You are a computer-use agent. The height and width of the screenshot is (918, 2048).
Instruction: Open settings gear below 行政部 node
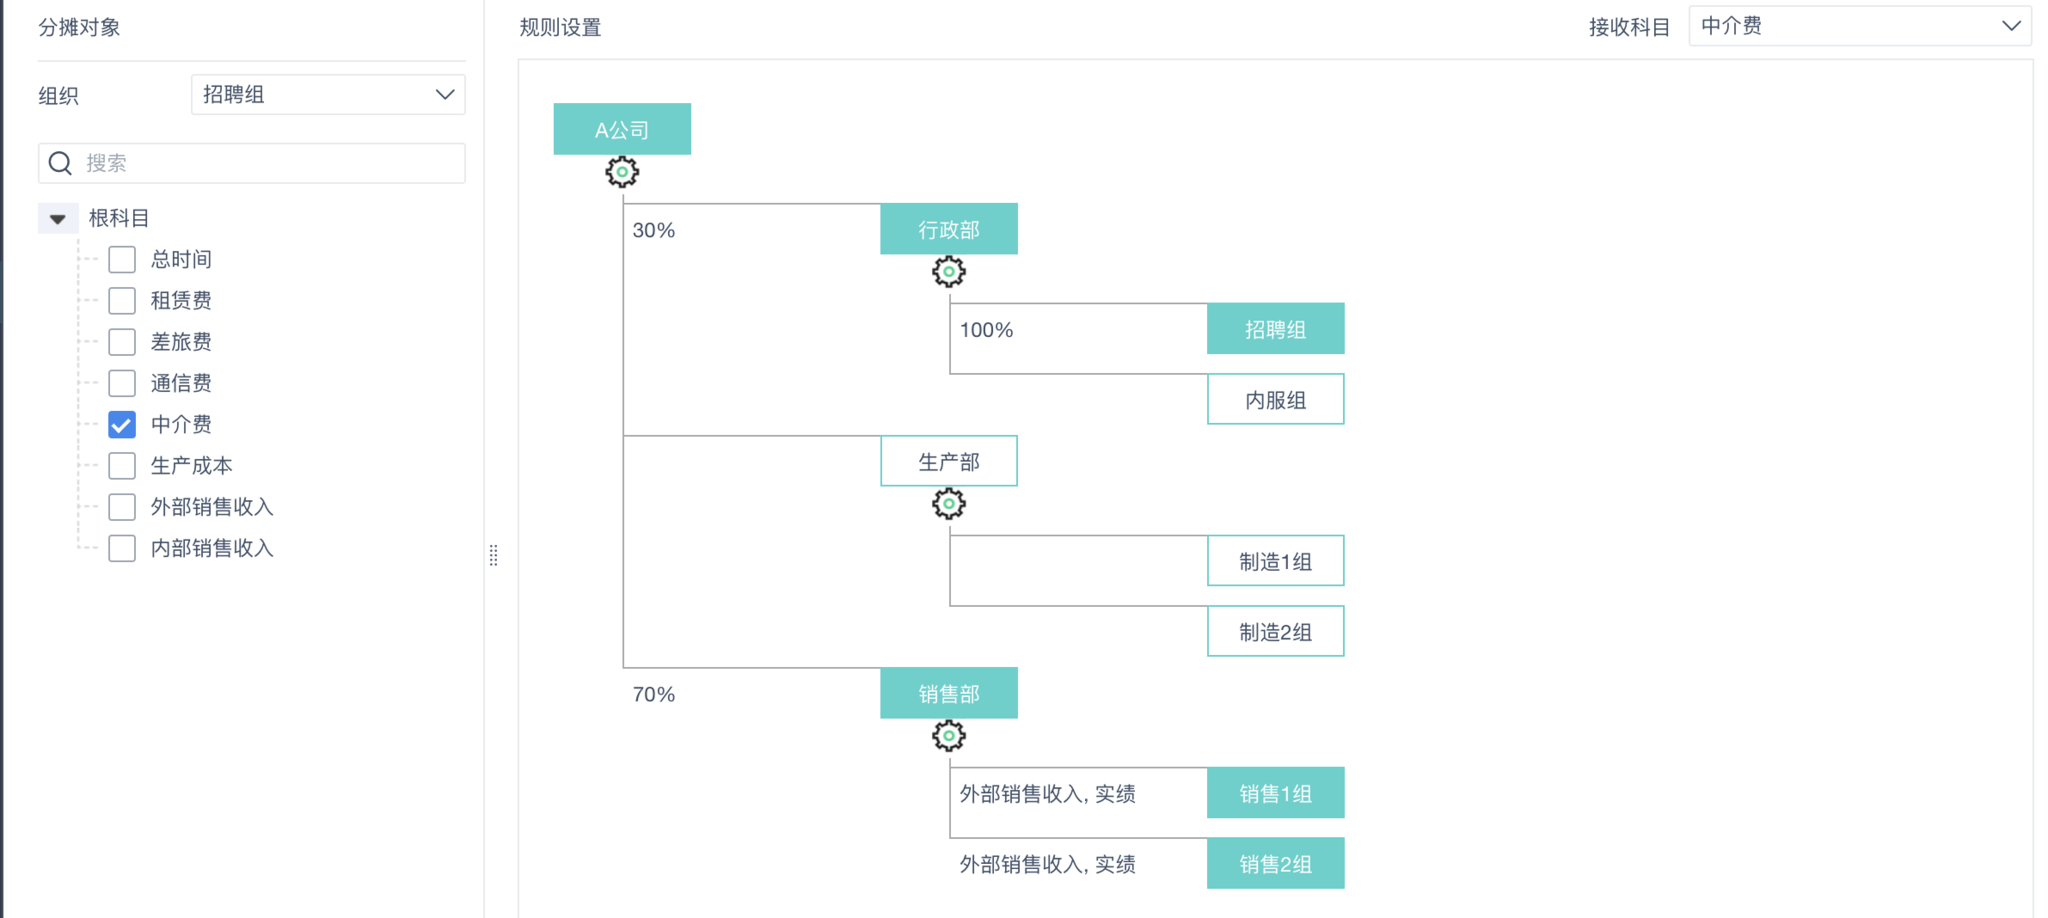949,272
